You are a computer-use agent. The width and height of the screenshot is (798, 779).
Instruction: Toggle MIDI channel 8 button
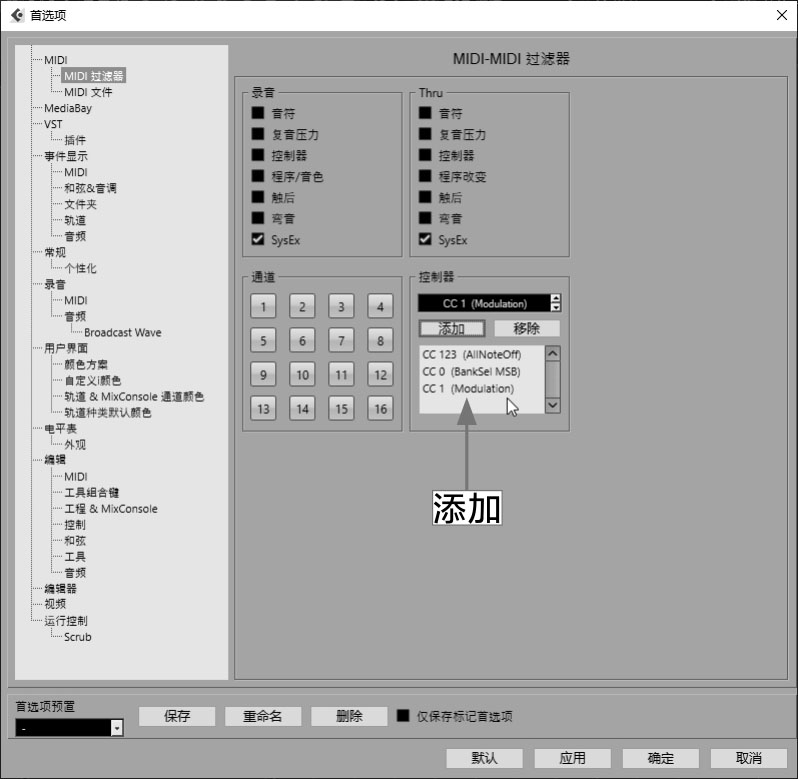click(381, 340)
